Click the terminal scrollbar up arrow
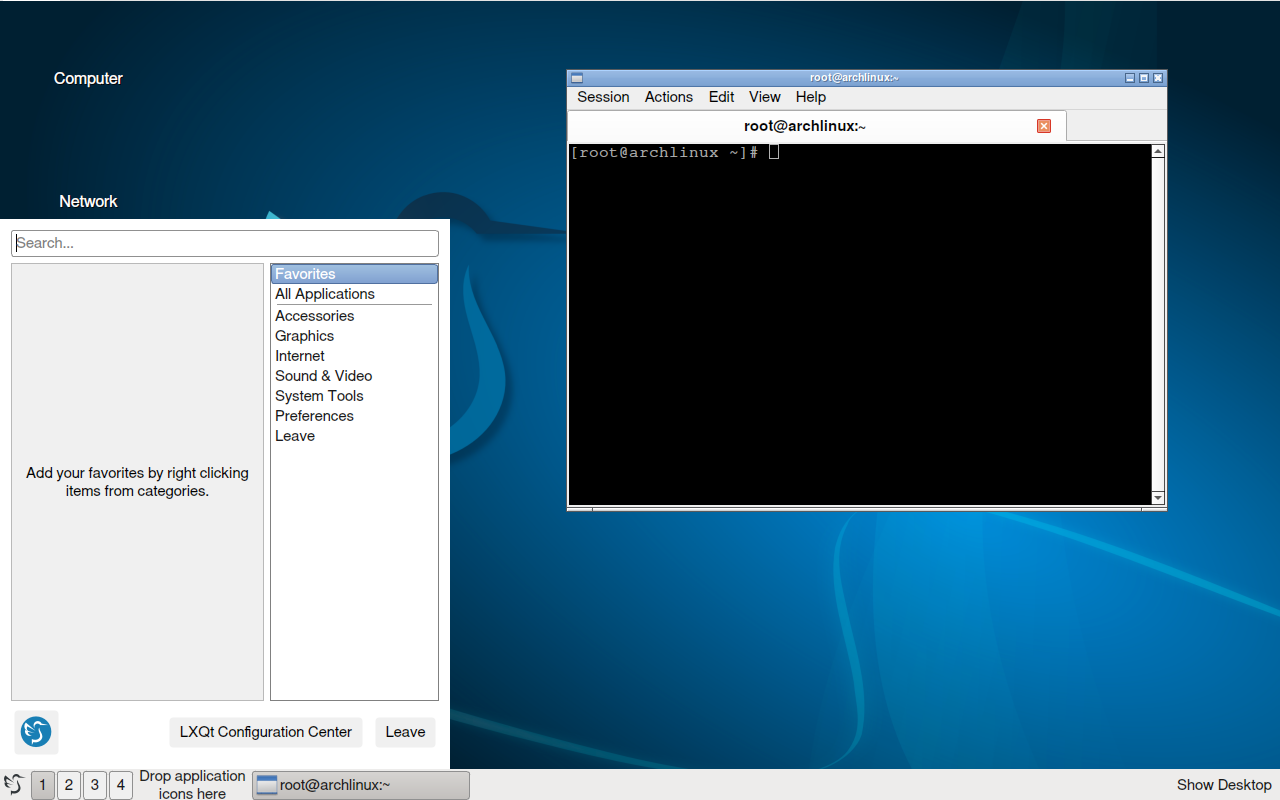 click(x=1158, y=152)
